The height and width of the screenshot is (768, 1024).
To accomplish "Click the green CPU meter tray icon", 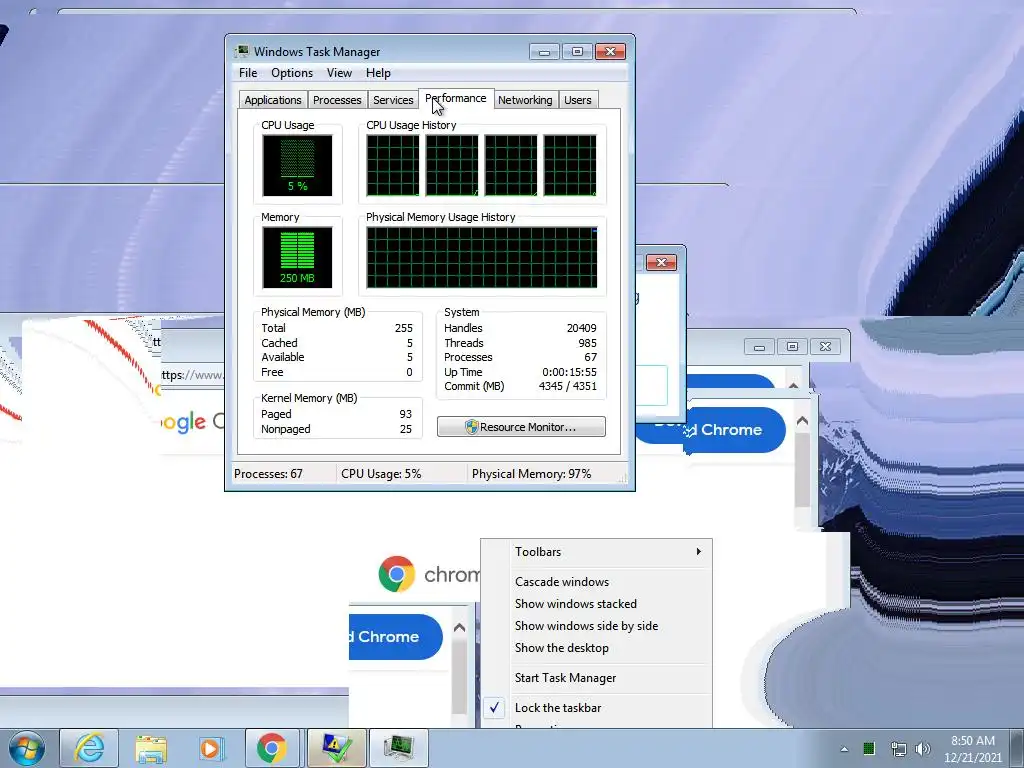I will [x=869, y=749].
